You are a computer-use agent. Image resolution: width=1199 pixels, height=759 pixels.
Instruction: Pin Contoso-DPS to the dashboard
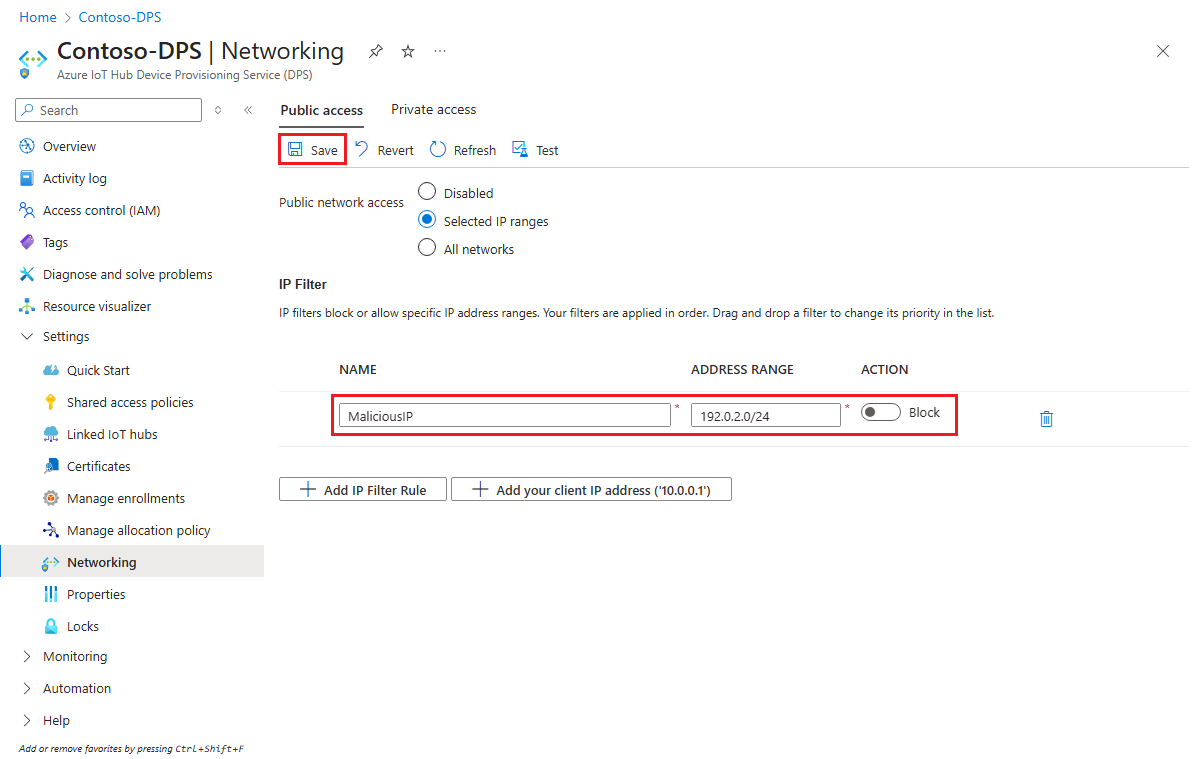[375, 51]
